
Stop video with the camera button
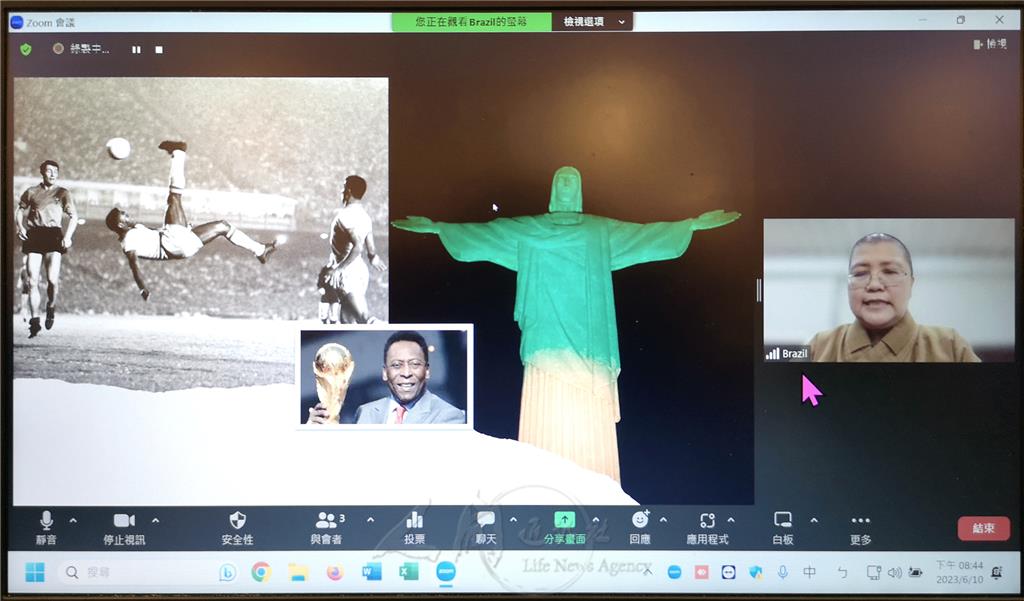pyautogui.click(x=124, y=528)
